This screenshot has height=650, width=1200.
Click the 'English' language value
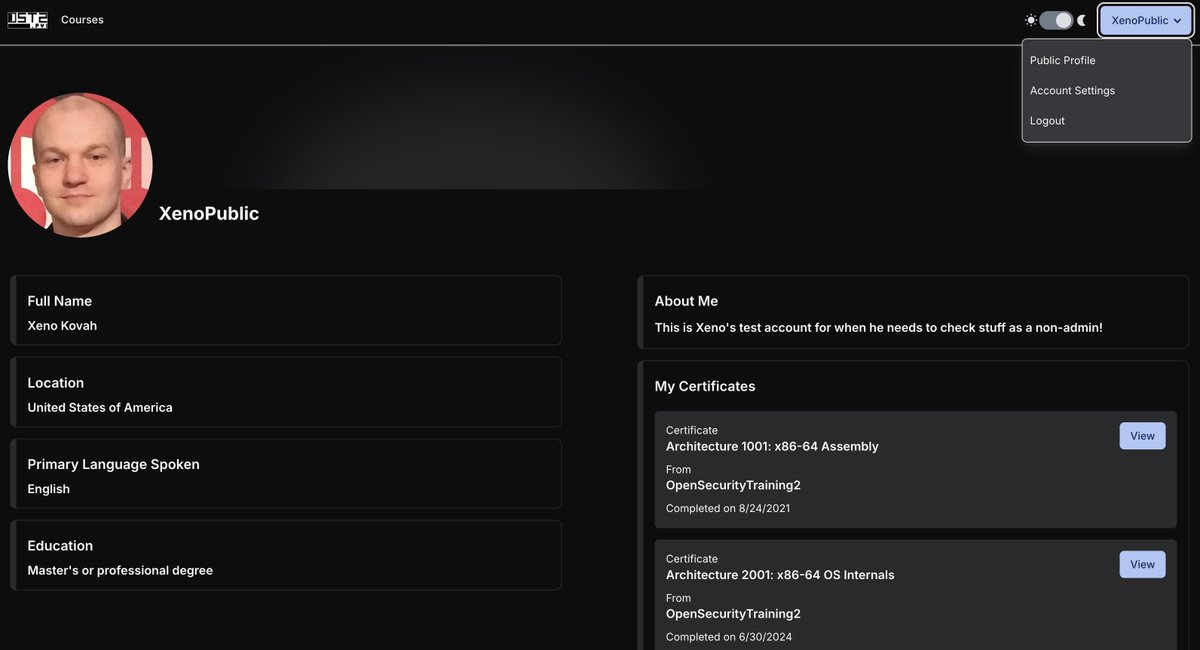[x=49, y=489]
